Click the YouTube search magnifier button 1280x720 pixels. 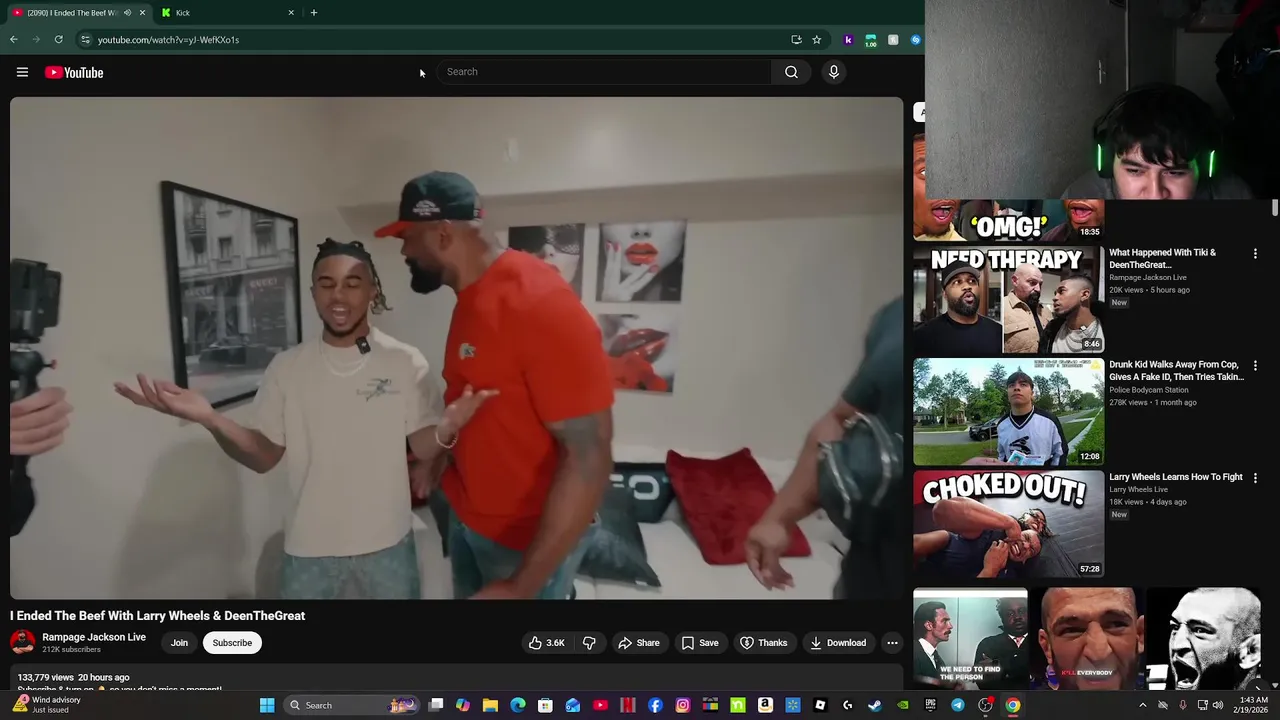point(791,72)
